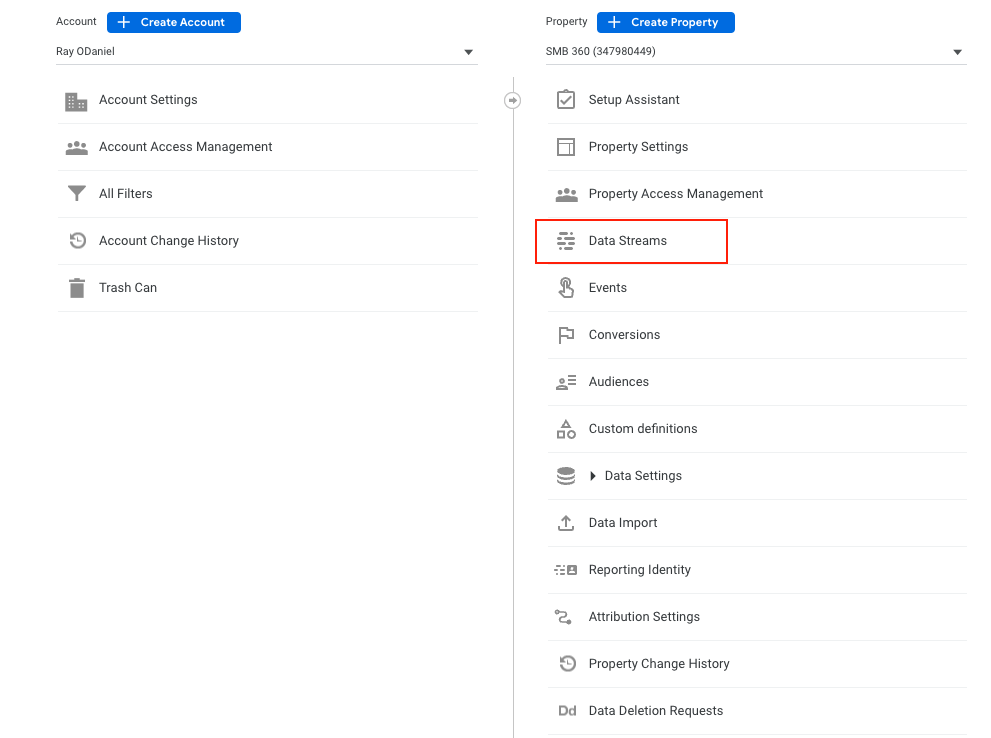
Task: Collapse the account column arrow toggle
Action: (x=512, y=100)
